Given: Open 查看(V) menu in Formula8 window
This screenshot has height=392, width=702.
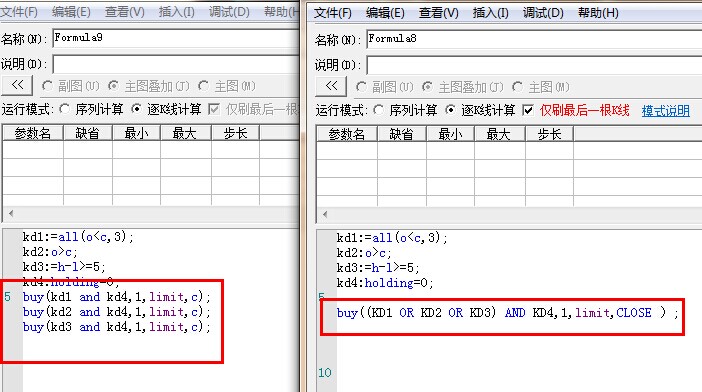Looking at the screenshot, I should point(438,13).
